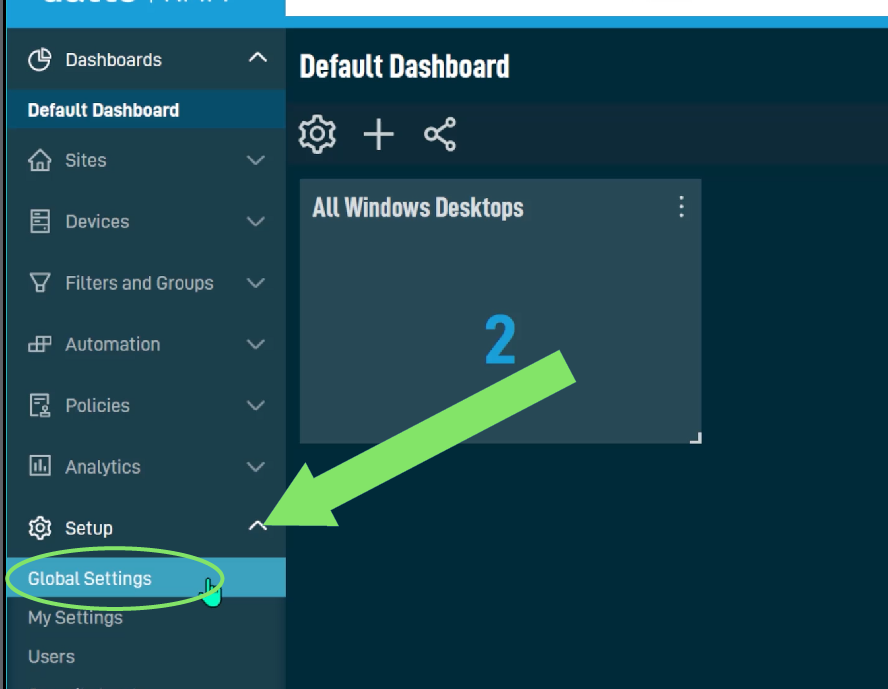
Task: Click the Automation blocks icon
Action: pyautogui.click(x=40, y=344)
